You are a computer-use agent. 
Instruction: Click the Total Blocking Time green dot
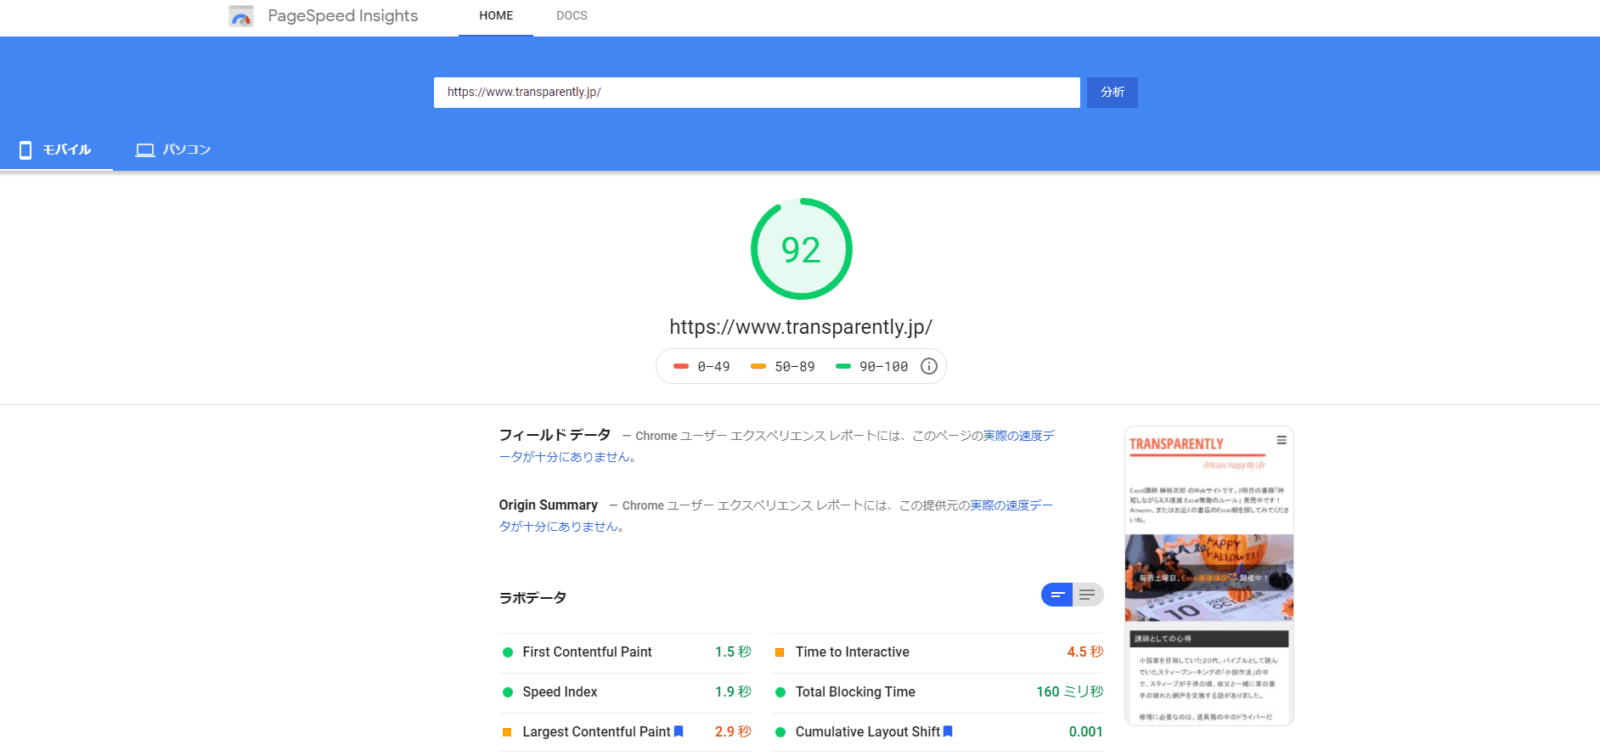pyautogui.click(x=780, y=692)
